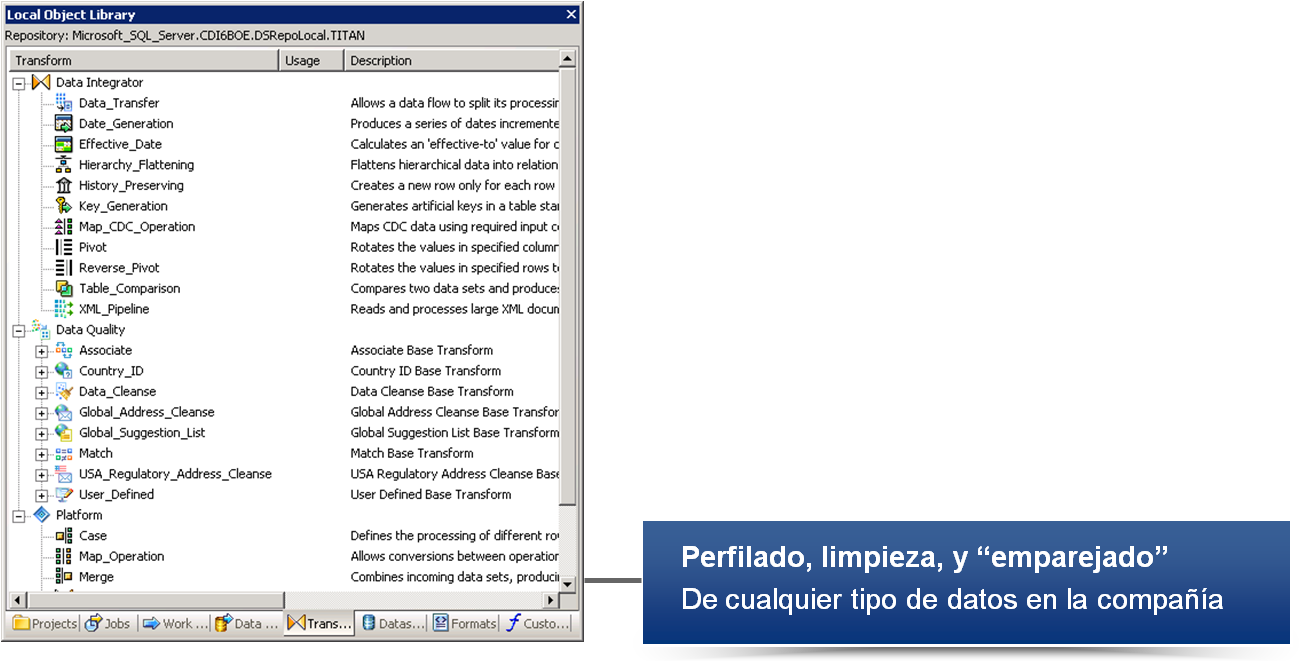Select the Reverse_Pivot tree item
Image resolution: width=1304 pixels, height=662 pixels.
pos(119,268)
